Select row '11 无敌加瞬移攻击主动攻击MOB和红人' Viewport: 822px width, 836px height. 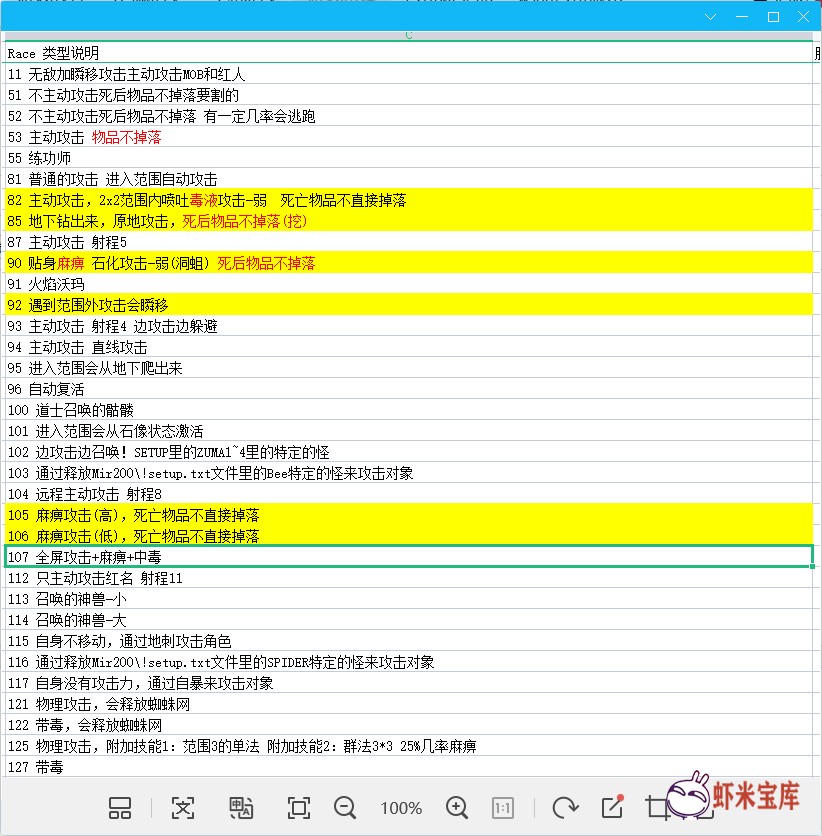point(408,74)
